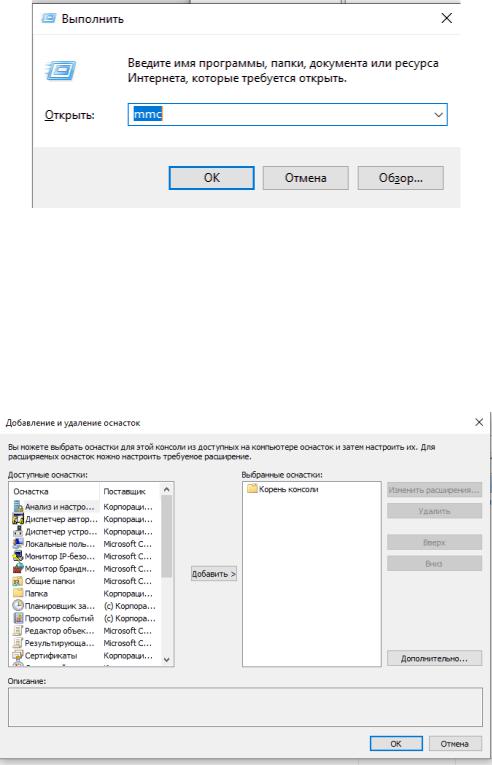Click the Вниз button

(x=434, y=563)
